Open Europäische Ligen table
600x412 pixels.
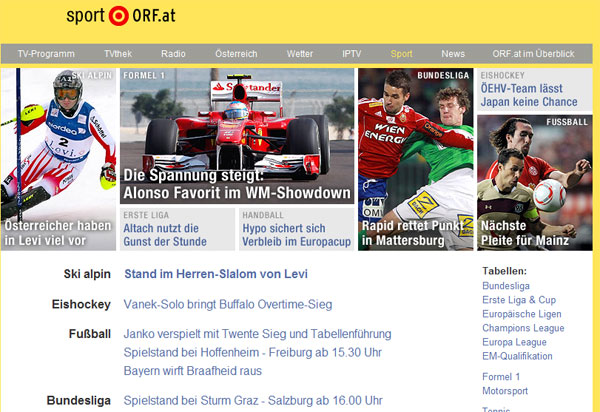(522, 314)
